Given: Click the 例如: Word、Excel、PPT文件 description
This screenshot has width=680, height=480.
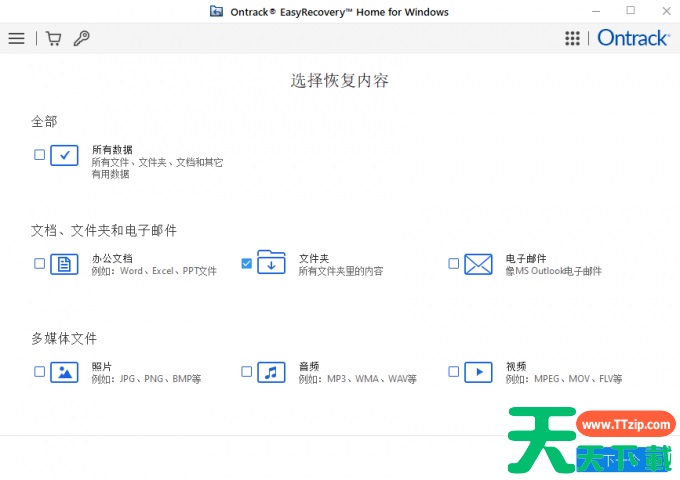Looking at the screenshot, I should [154, 271].
